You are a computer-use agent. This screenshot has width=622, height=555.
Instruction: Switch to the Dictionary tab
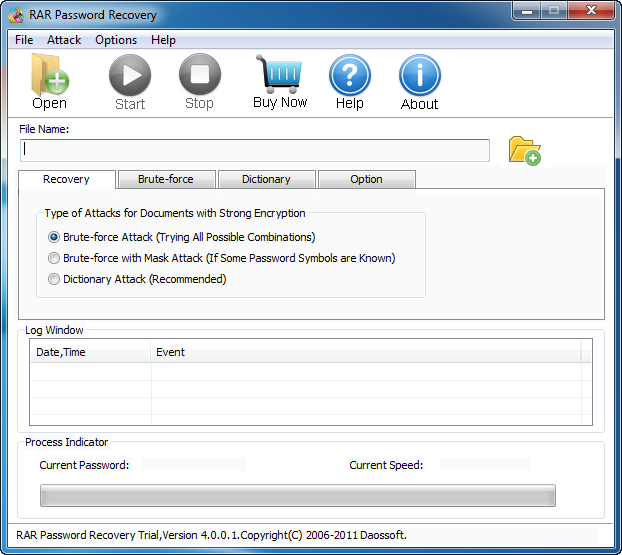[x=267, y=179]
